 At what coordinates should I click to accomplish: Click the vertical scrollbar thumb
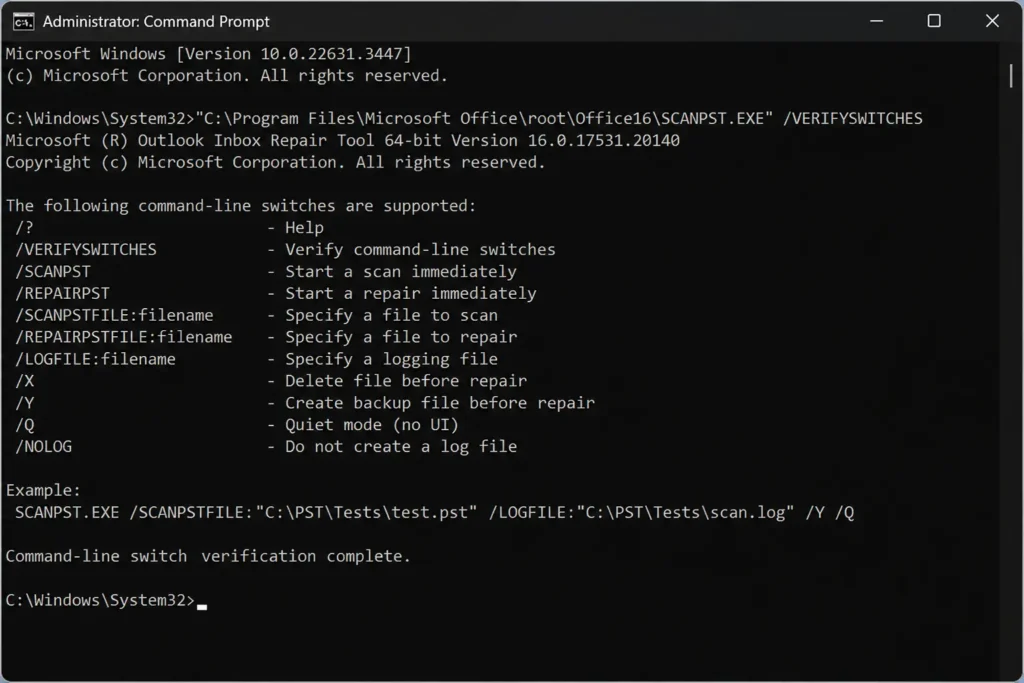click(1011, 76)
